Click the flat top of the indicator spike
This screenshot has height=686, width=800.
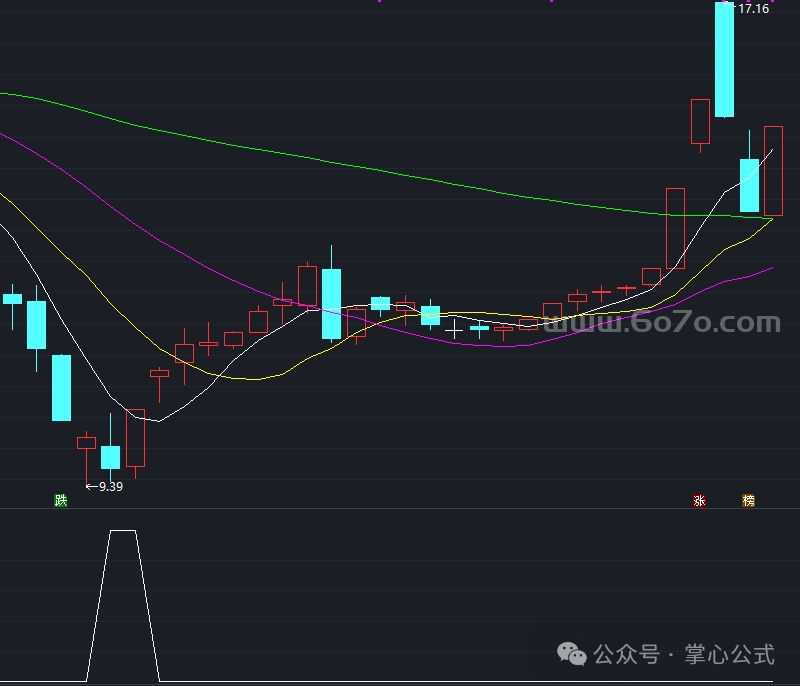click(123, 530)
